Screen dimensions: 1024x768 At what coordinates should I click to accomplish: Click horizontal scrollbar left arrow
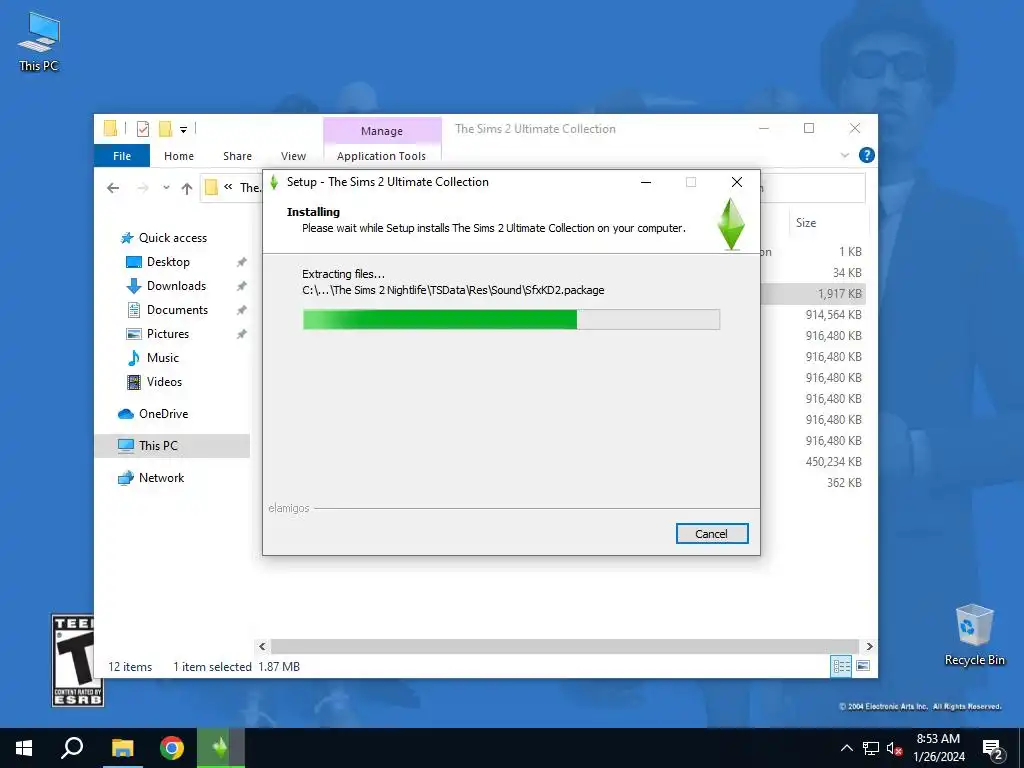tap(262, 647)
